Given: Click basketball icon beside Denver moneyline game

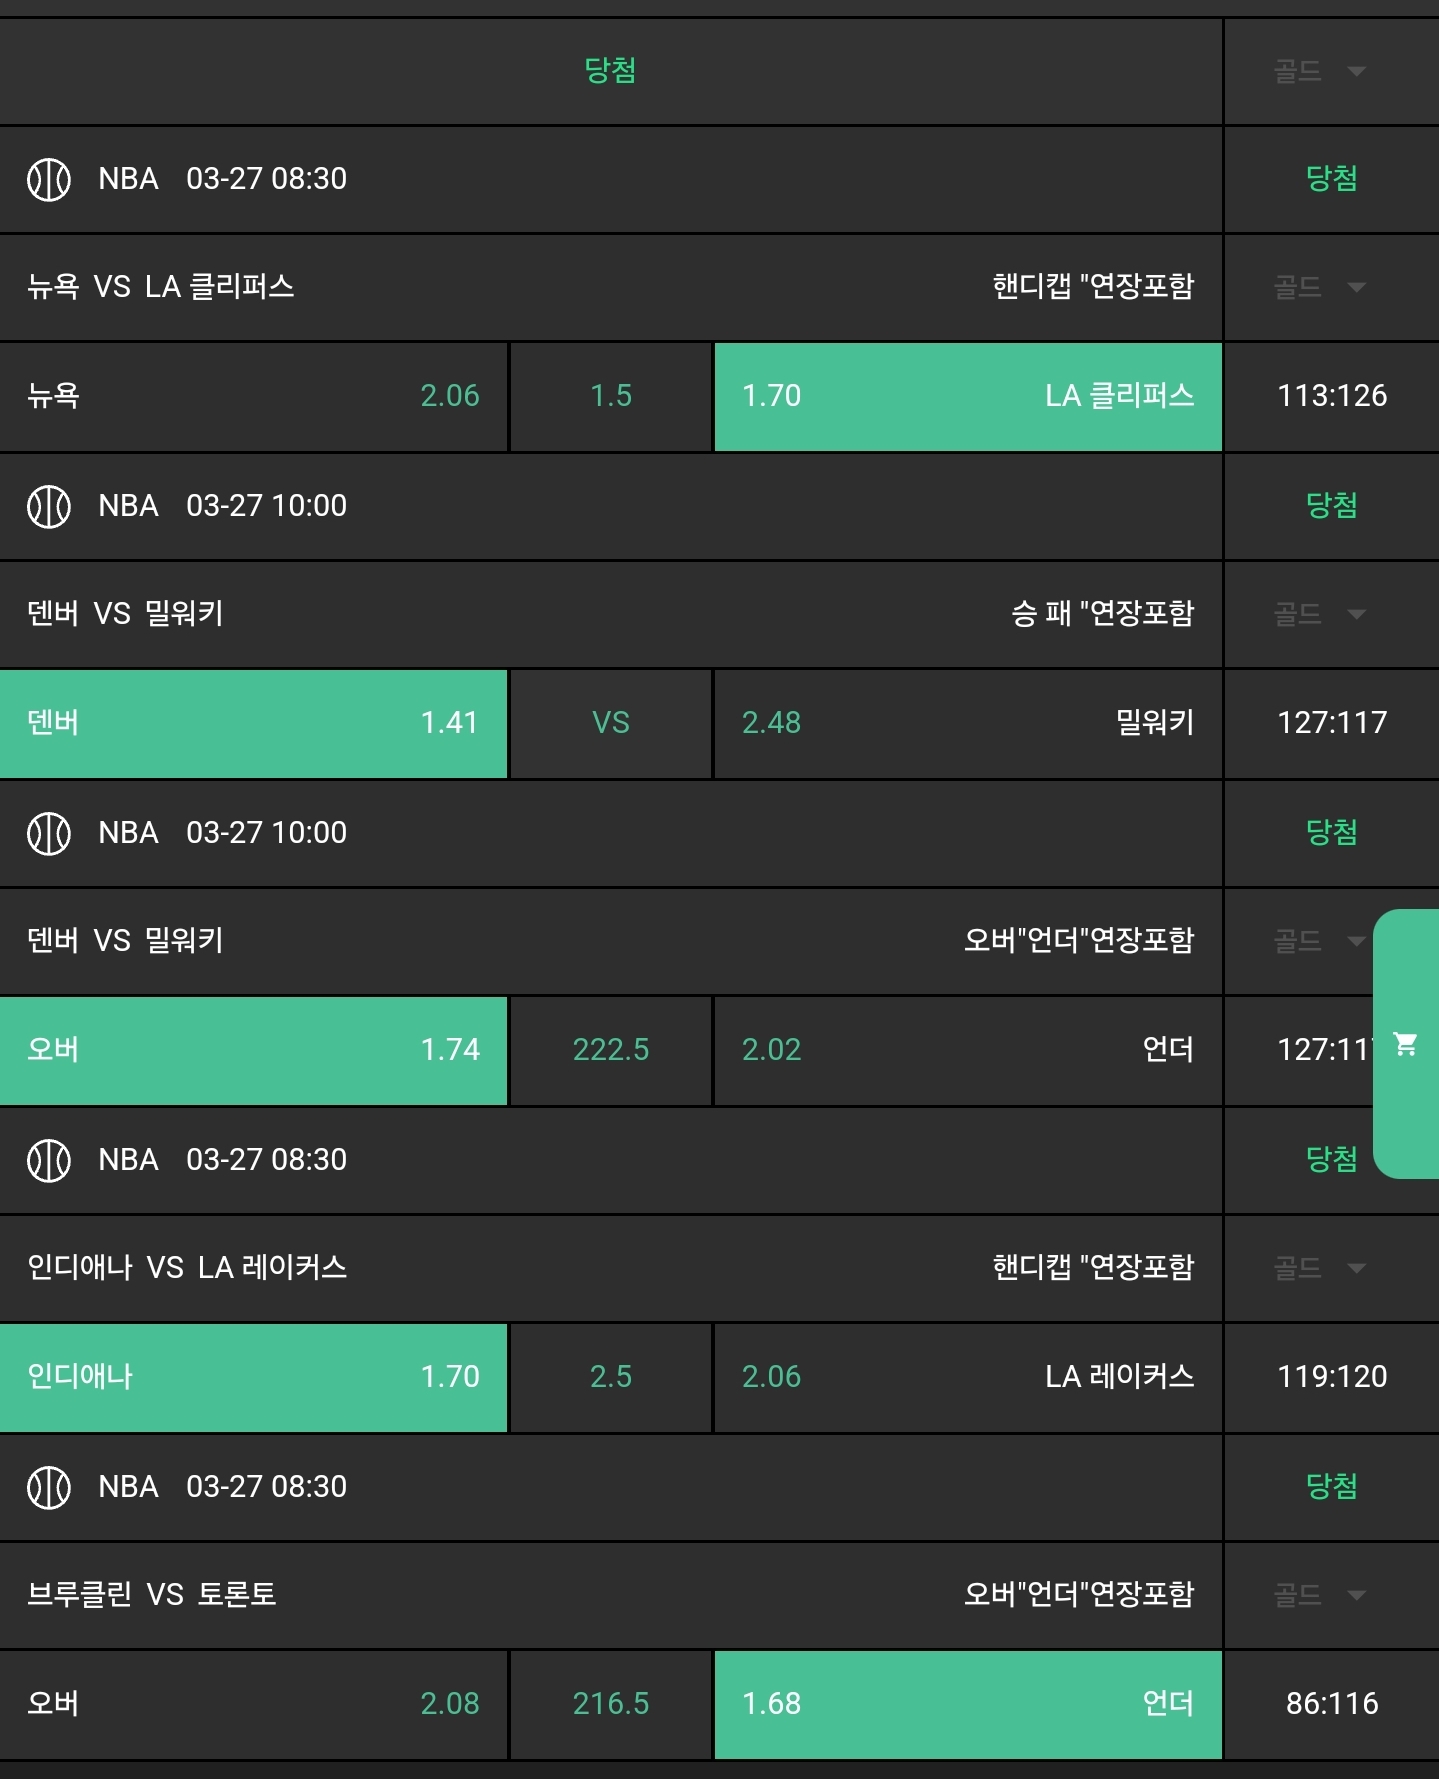Looking at the screenshot, I should click(x=48, y=506).
